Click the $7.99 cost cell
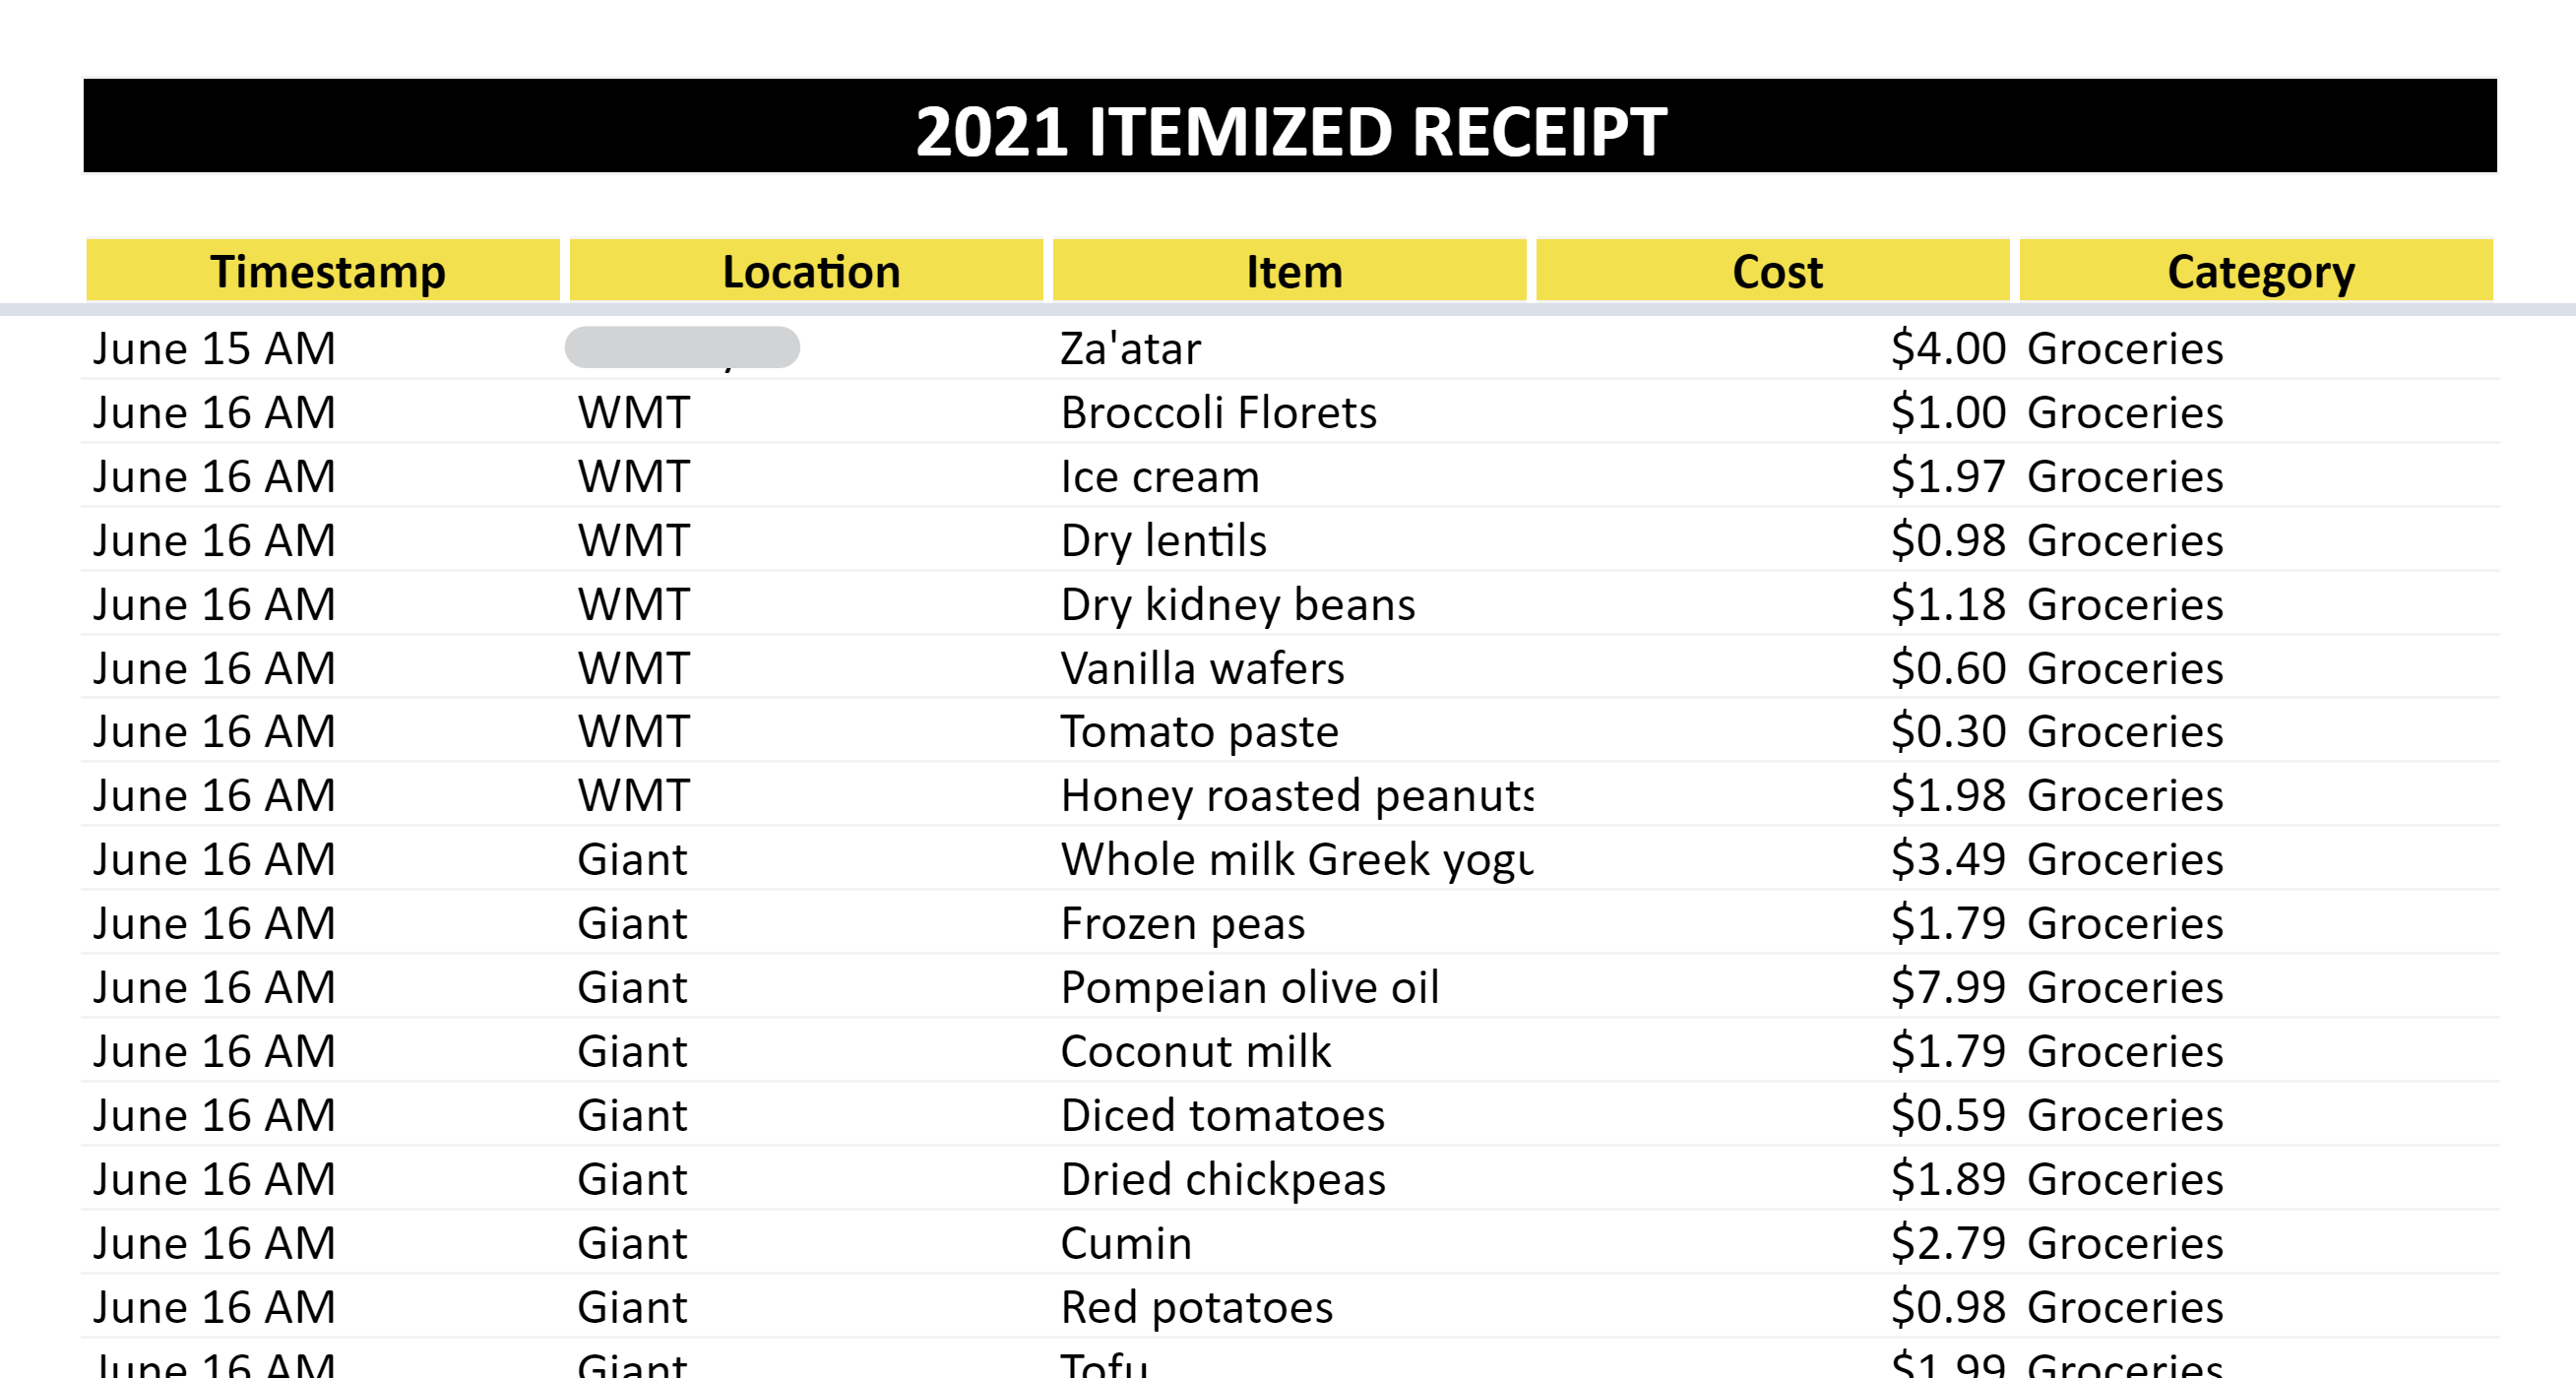The width and height of the screenshot is (2576, 1378). 1947,988
